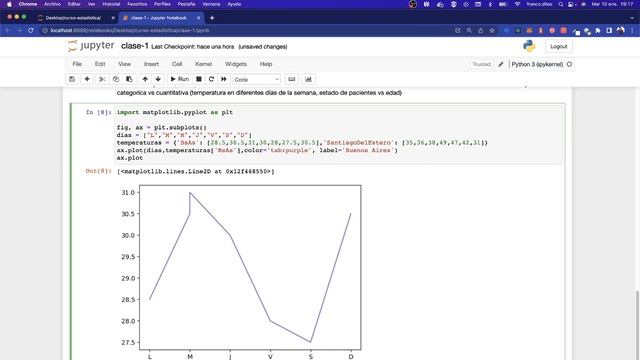Image resolution: width=640 pixels, height=360 pixels.
Task: Go back in browser history
Action: pos(7,31)
